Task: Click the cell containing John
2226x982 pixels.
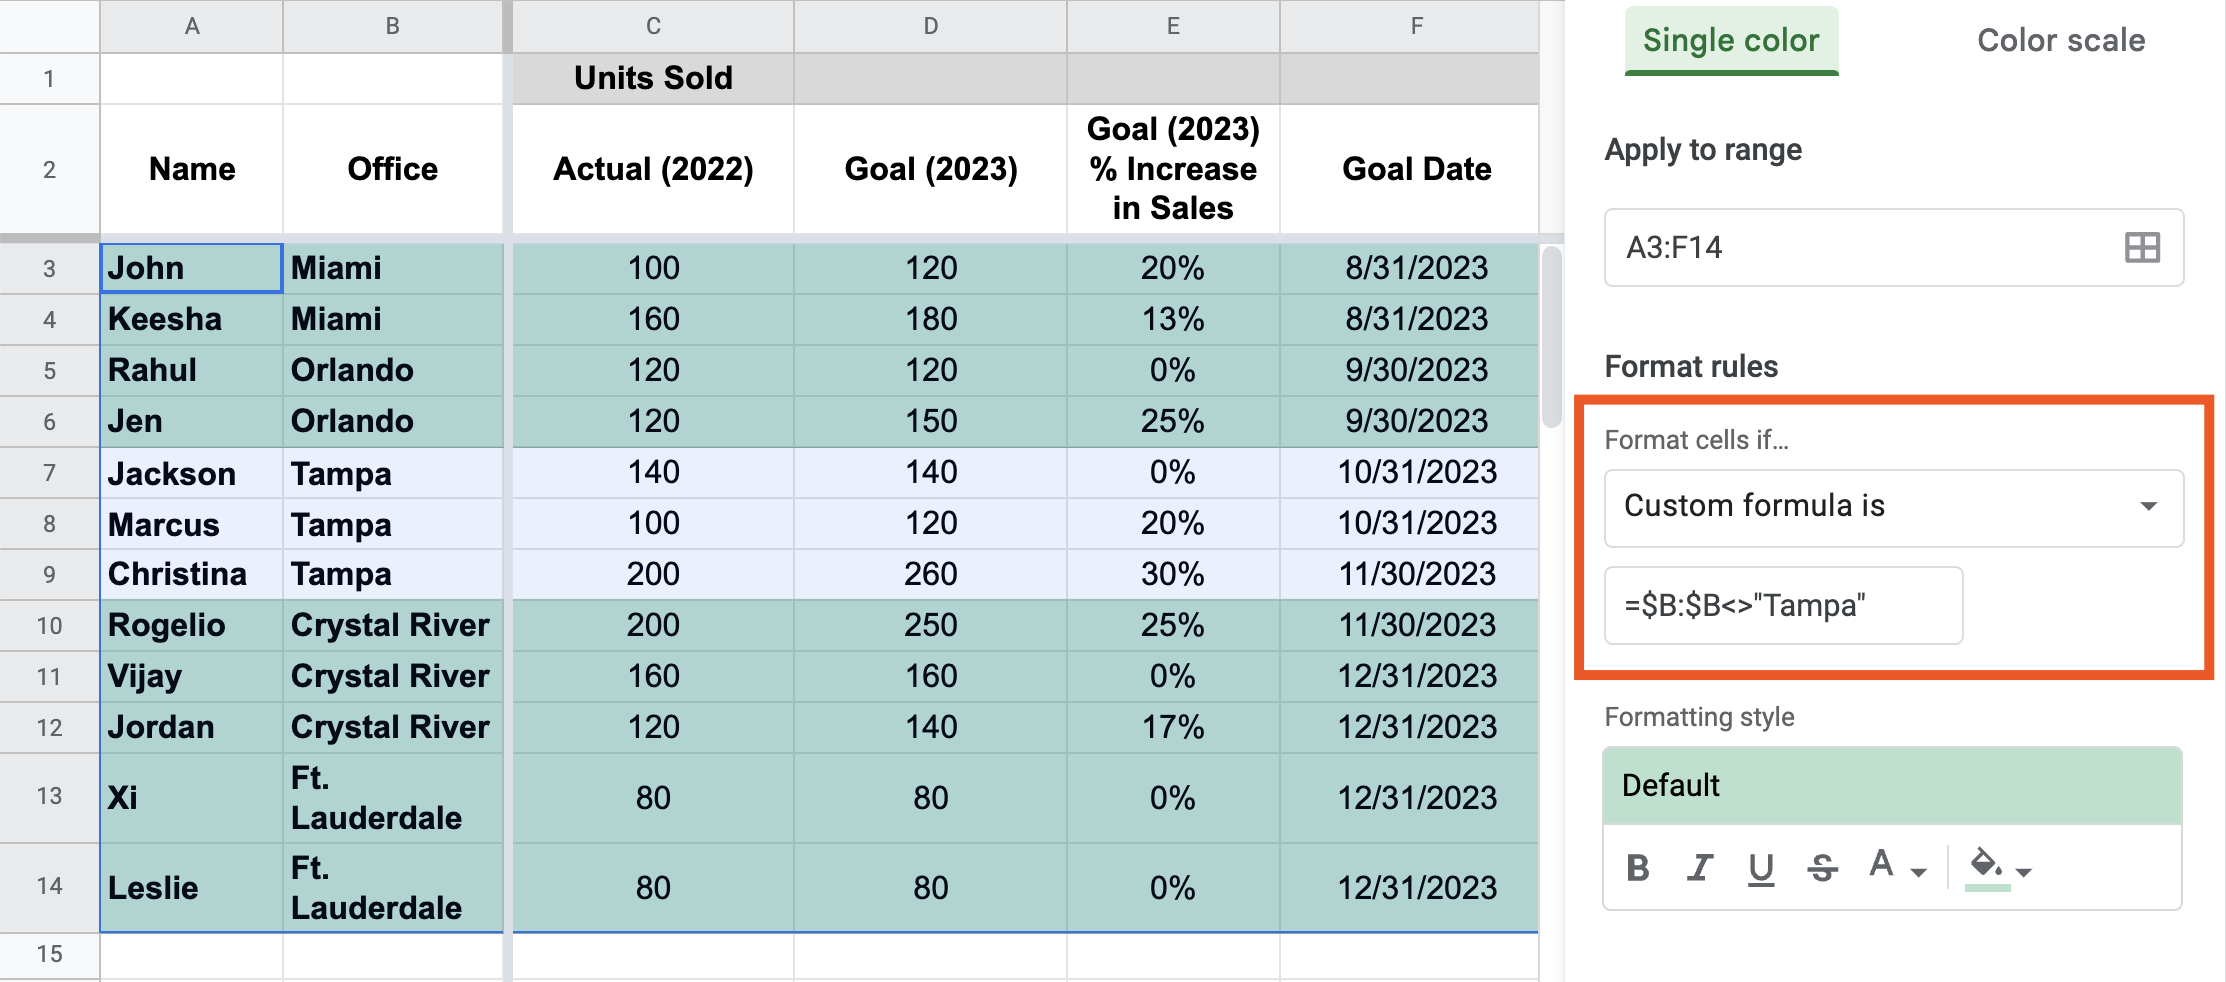Action: [x=191, y=268]
